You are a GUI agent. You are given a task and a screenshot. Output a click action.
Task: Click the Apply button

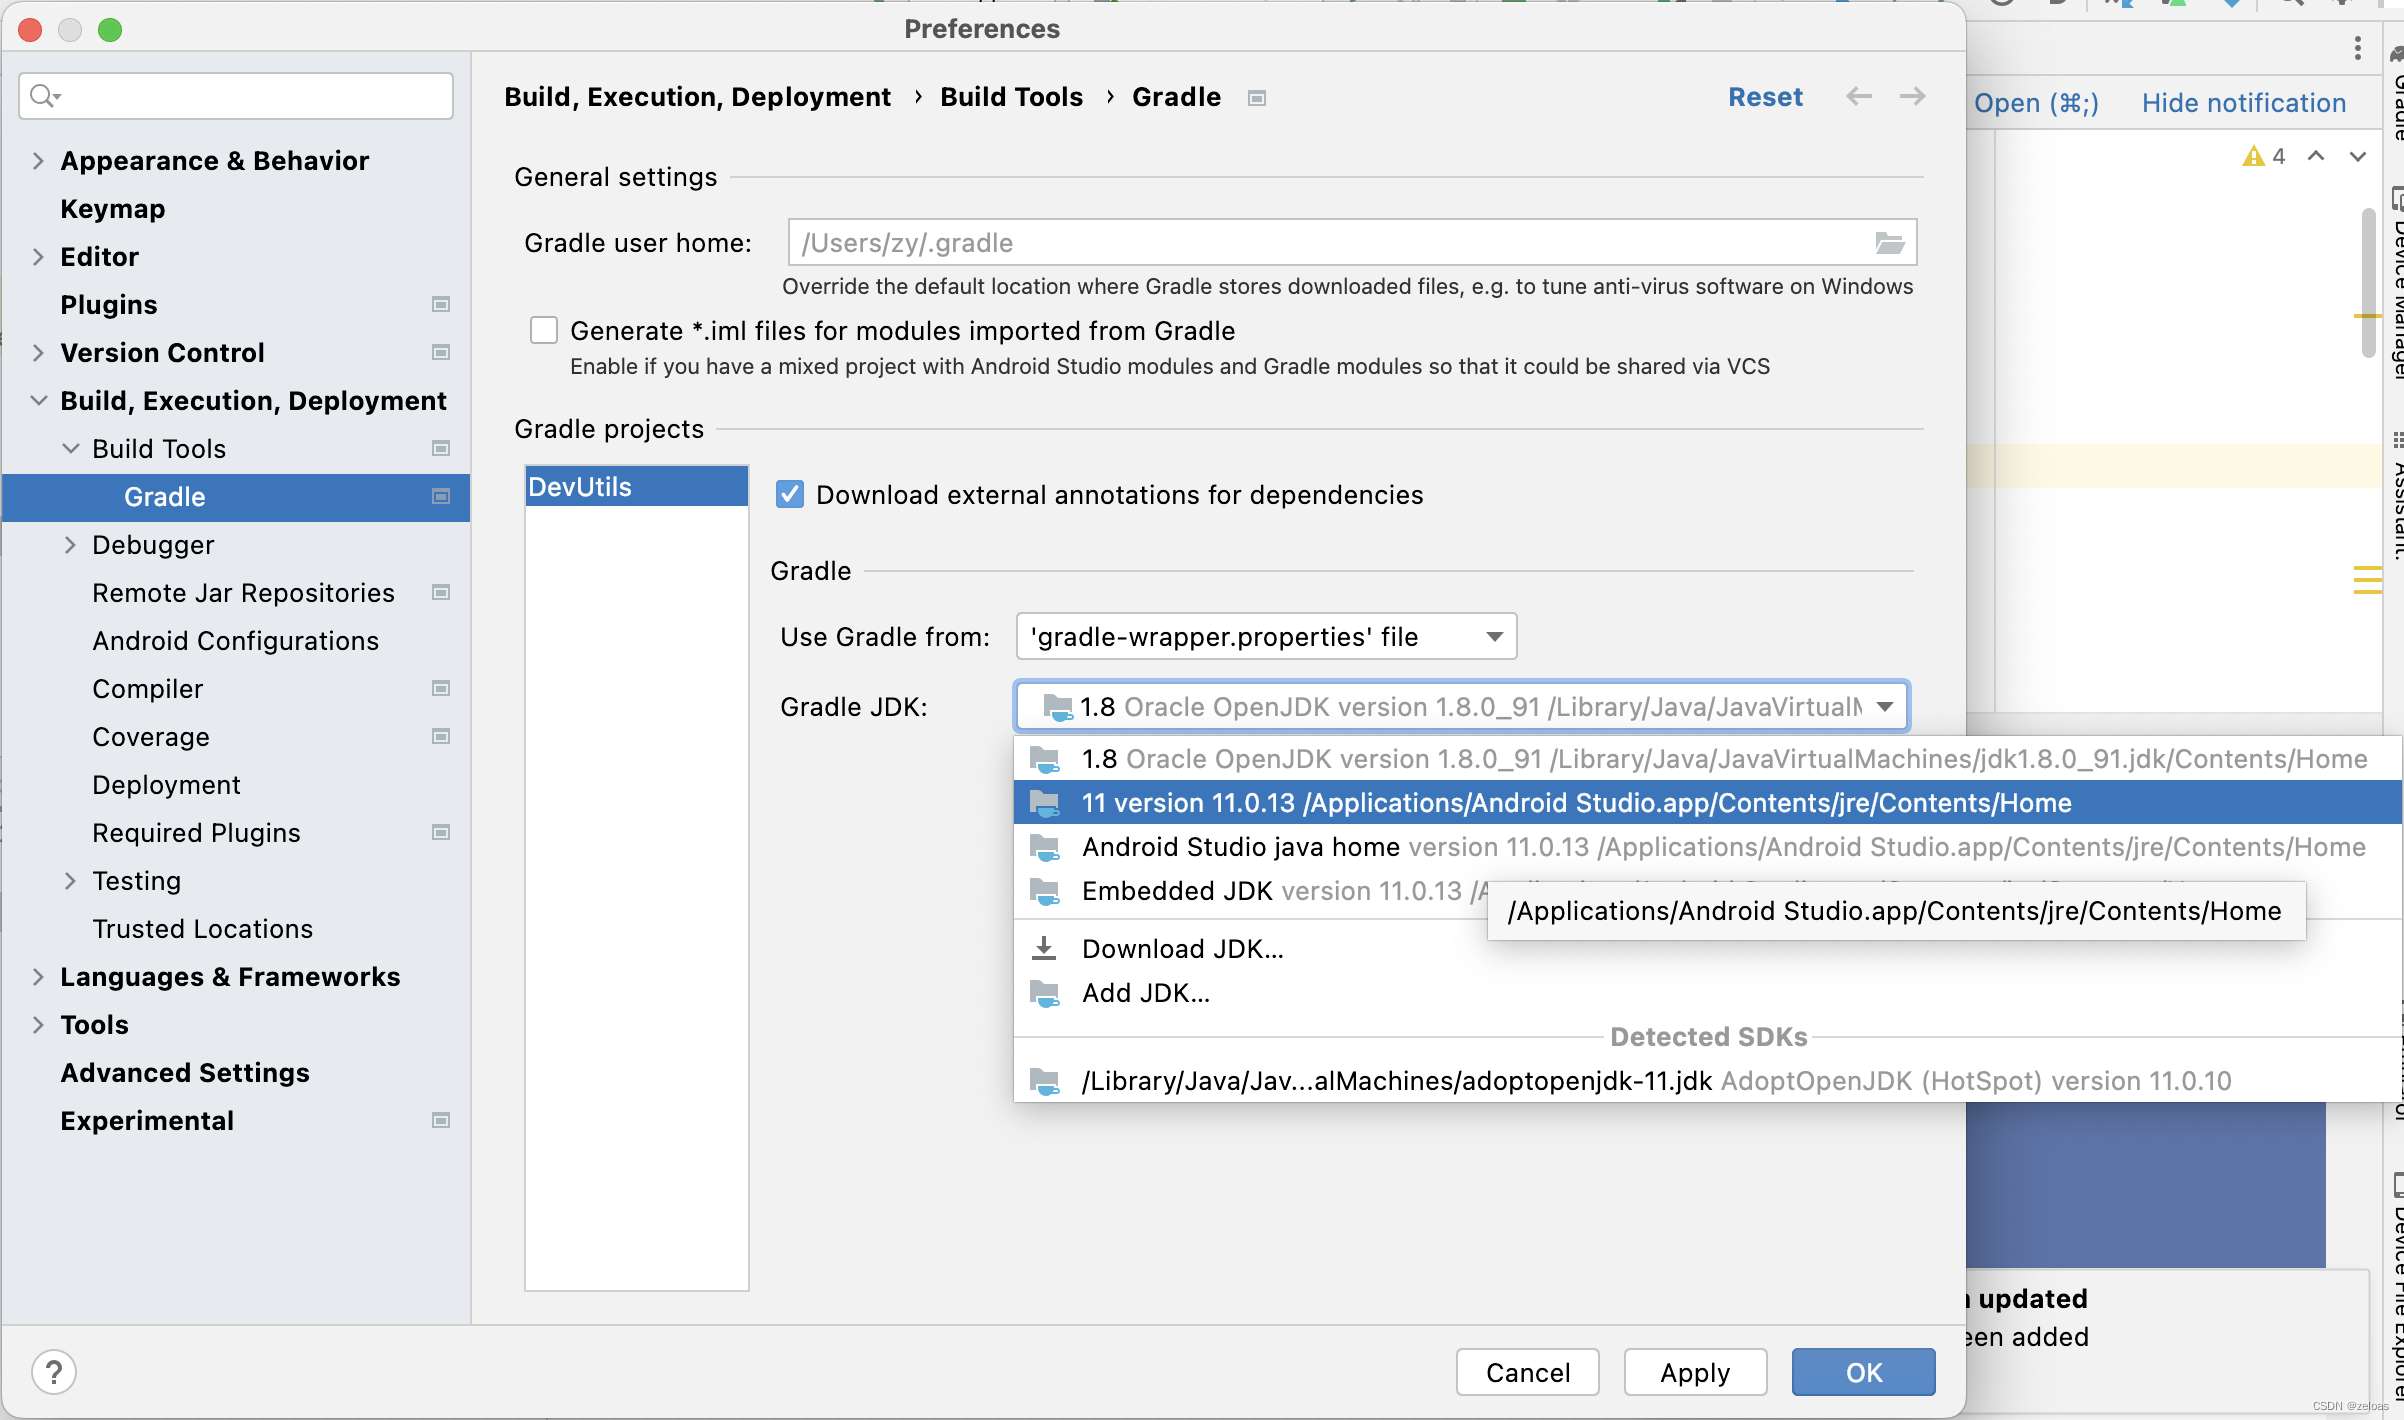pos(1695,1372)
